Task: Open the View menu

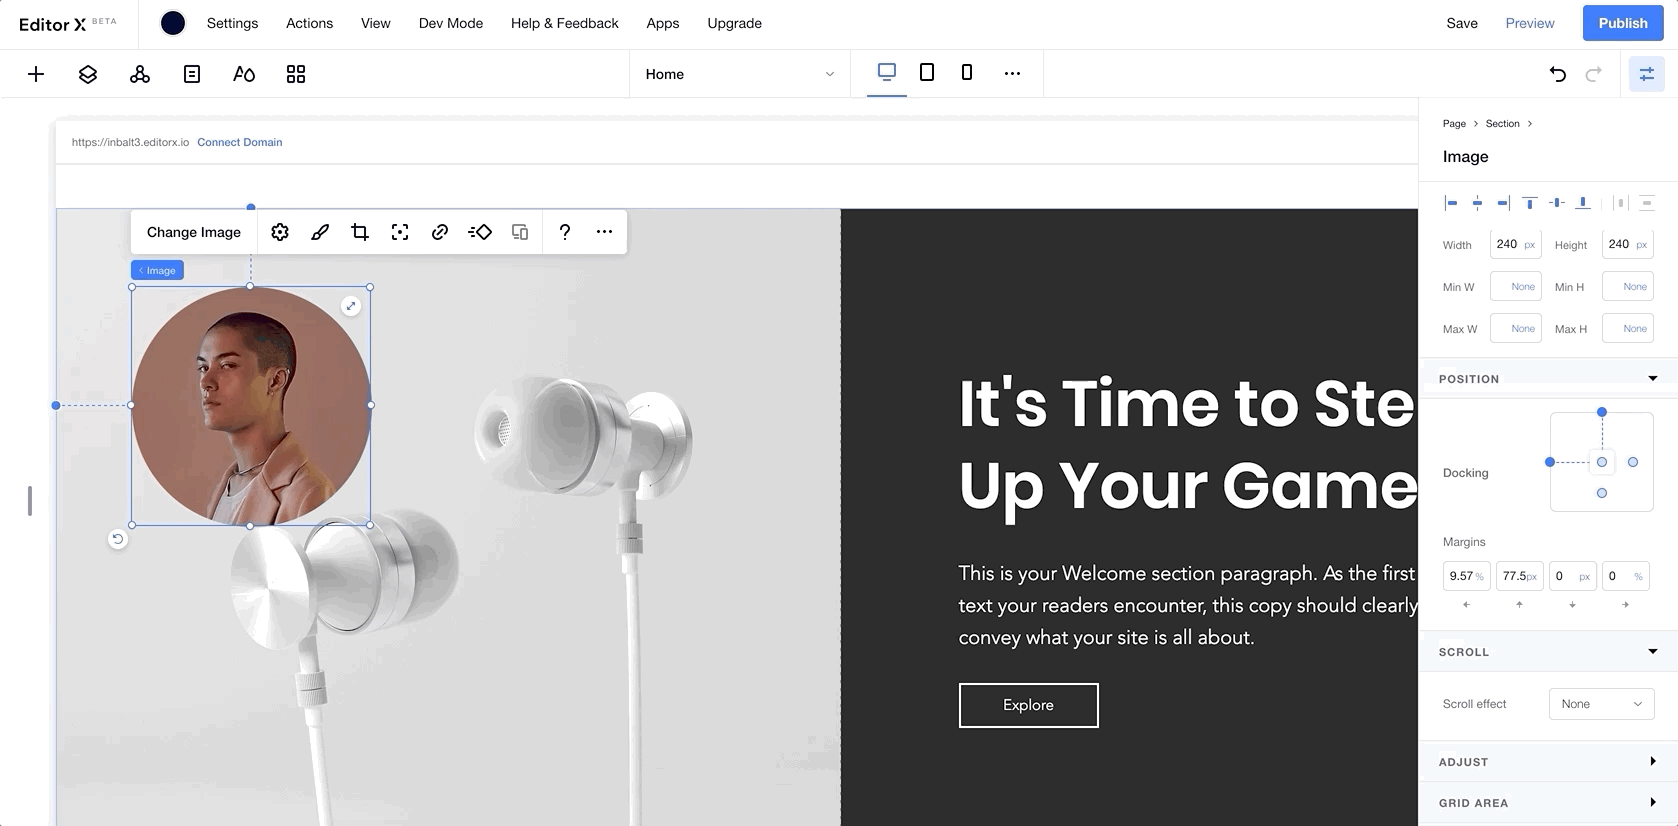Action: tap(375, 23)
